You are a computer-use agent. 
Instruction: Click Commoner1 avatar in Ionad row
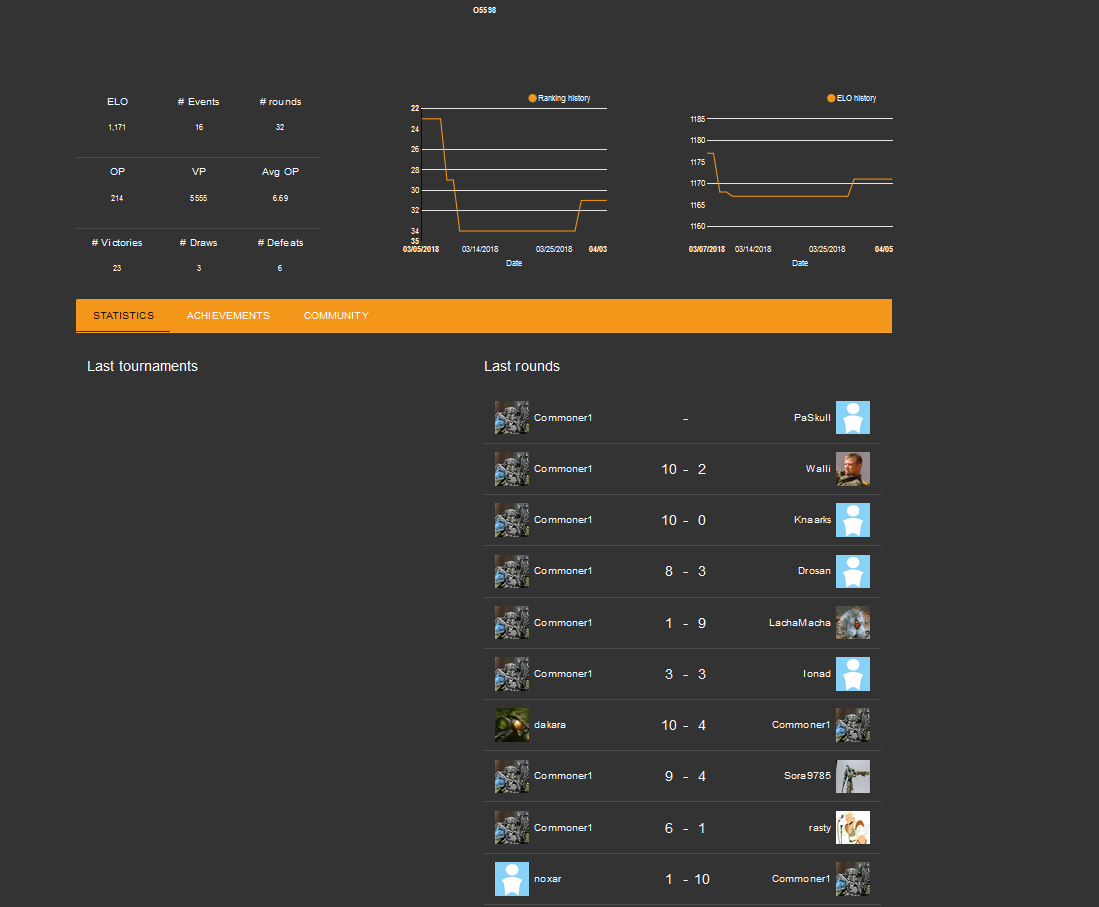(x=512, y=674)
